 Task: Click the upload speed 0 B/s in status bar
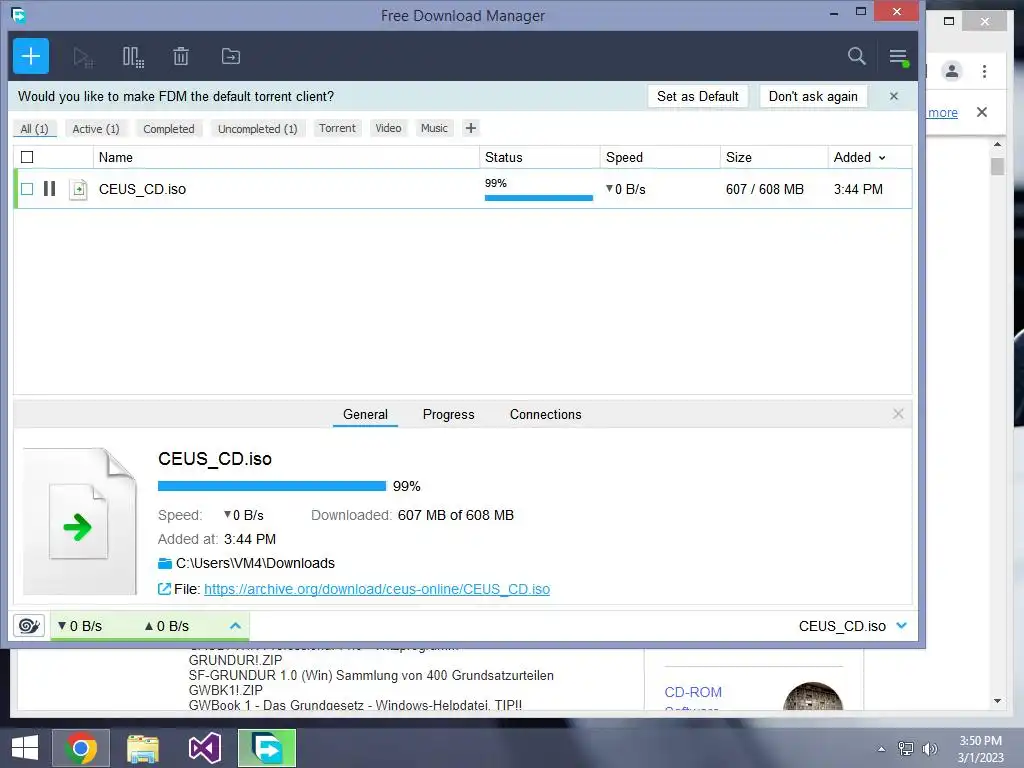167,626
